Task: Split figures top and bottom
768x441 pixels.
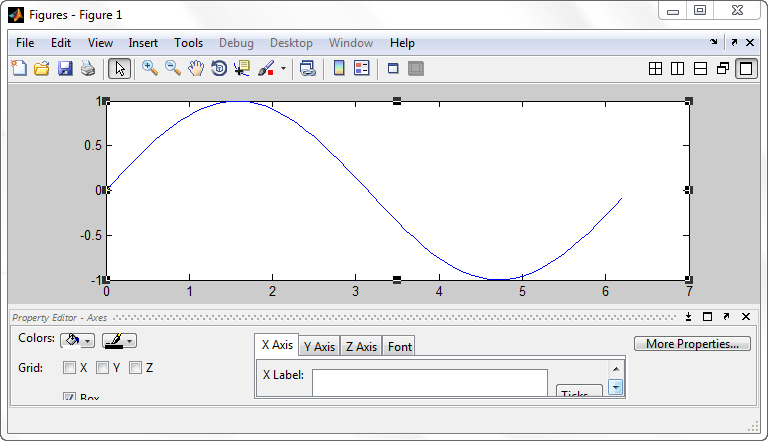Action: (700, 69)
